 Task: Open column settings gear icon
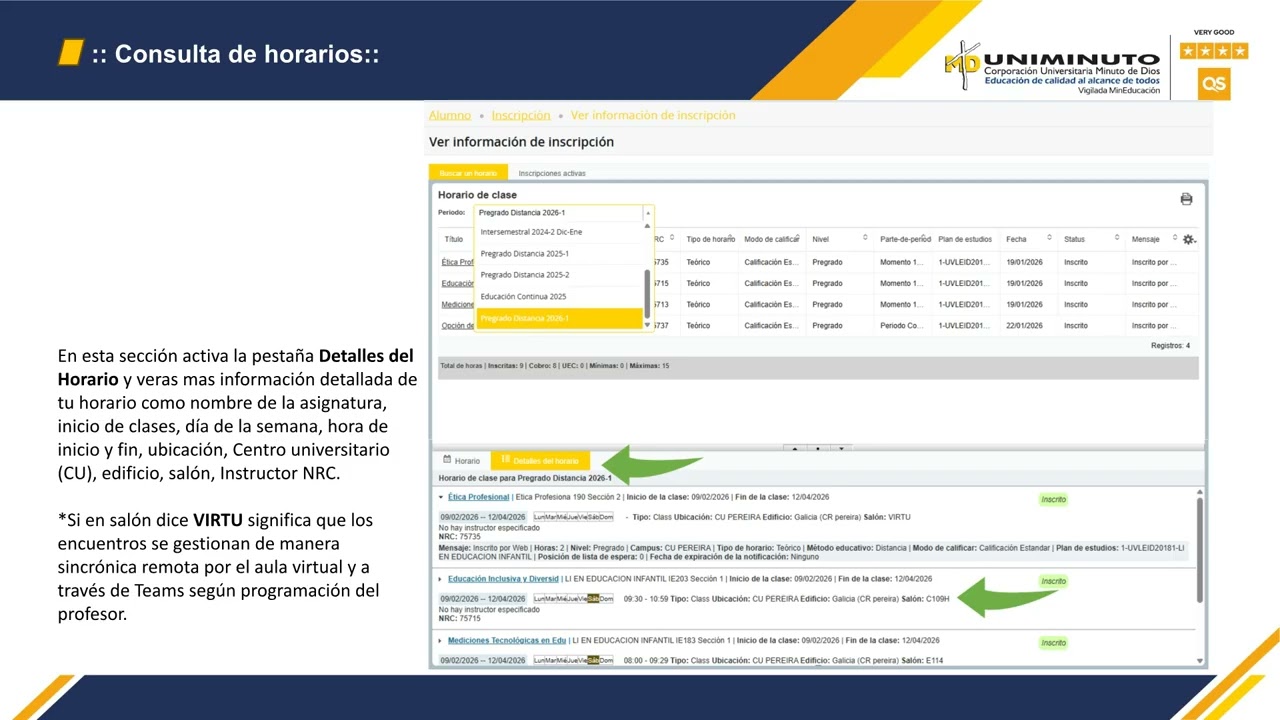1189,240
